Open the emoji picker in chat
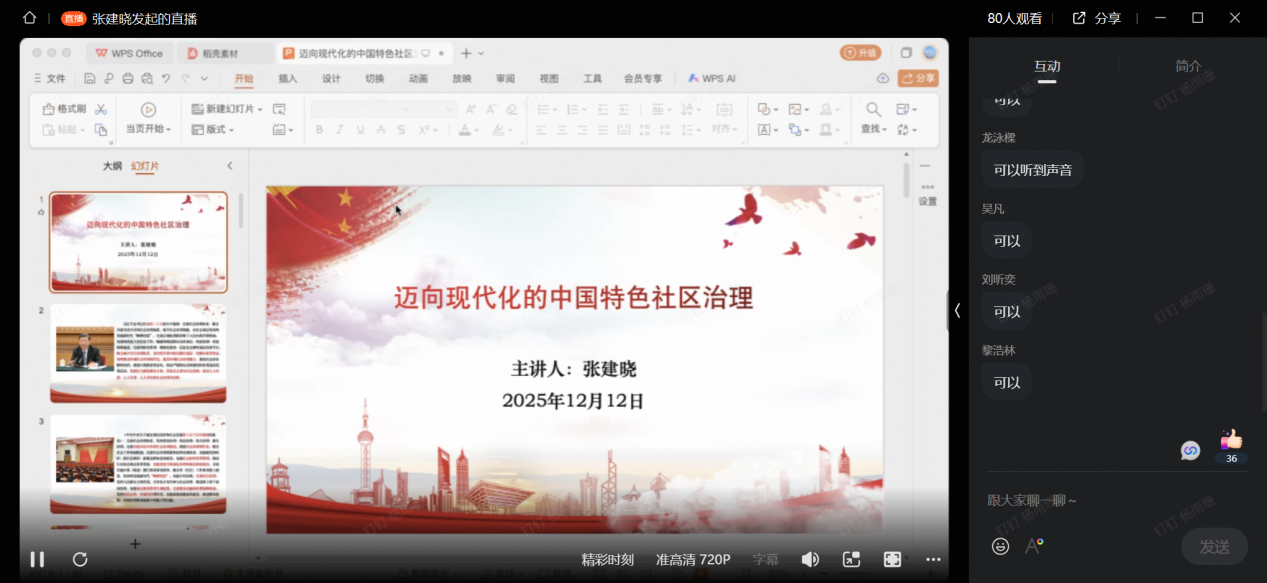The height and width of the screenshot is (583, 1267). pos(1000,546)
